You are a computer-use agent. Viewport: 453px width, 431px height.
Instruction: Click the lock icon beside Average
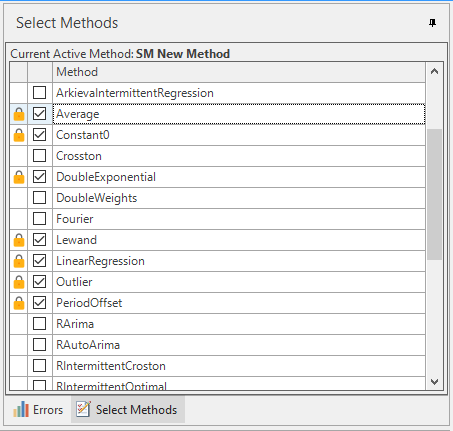pyautogui.click(x=19, y=114)
